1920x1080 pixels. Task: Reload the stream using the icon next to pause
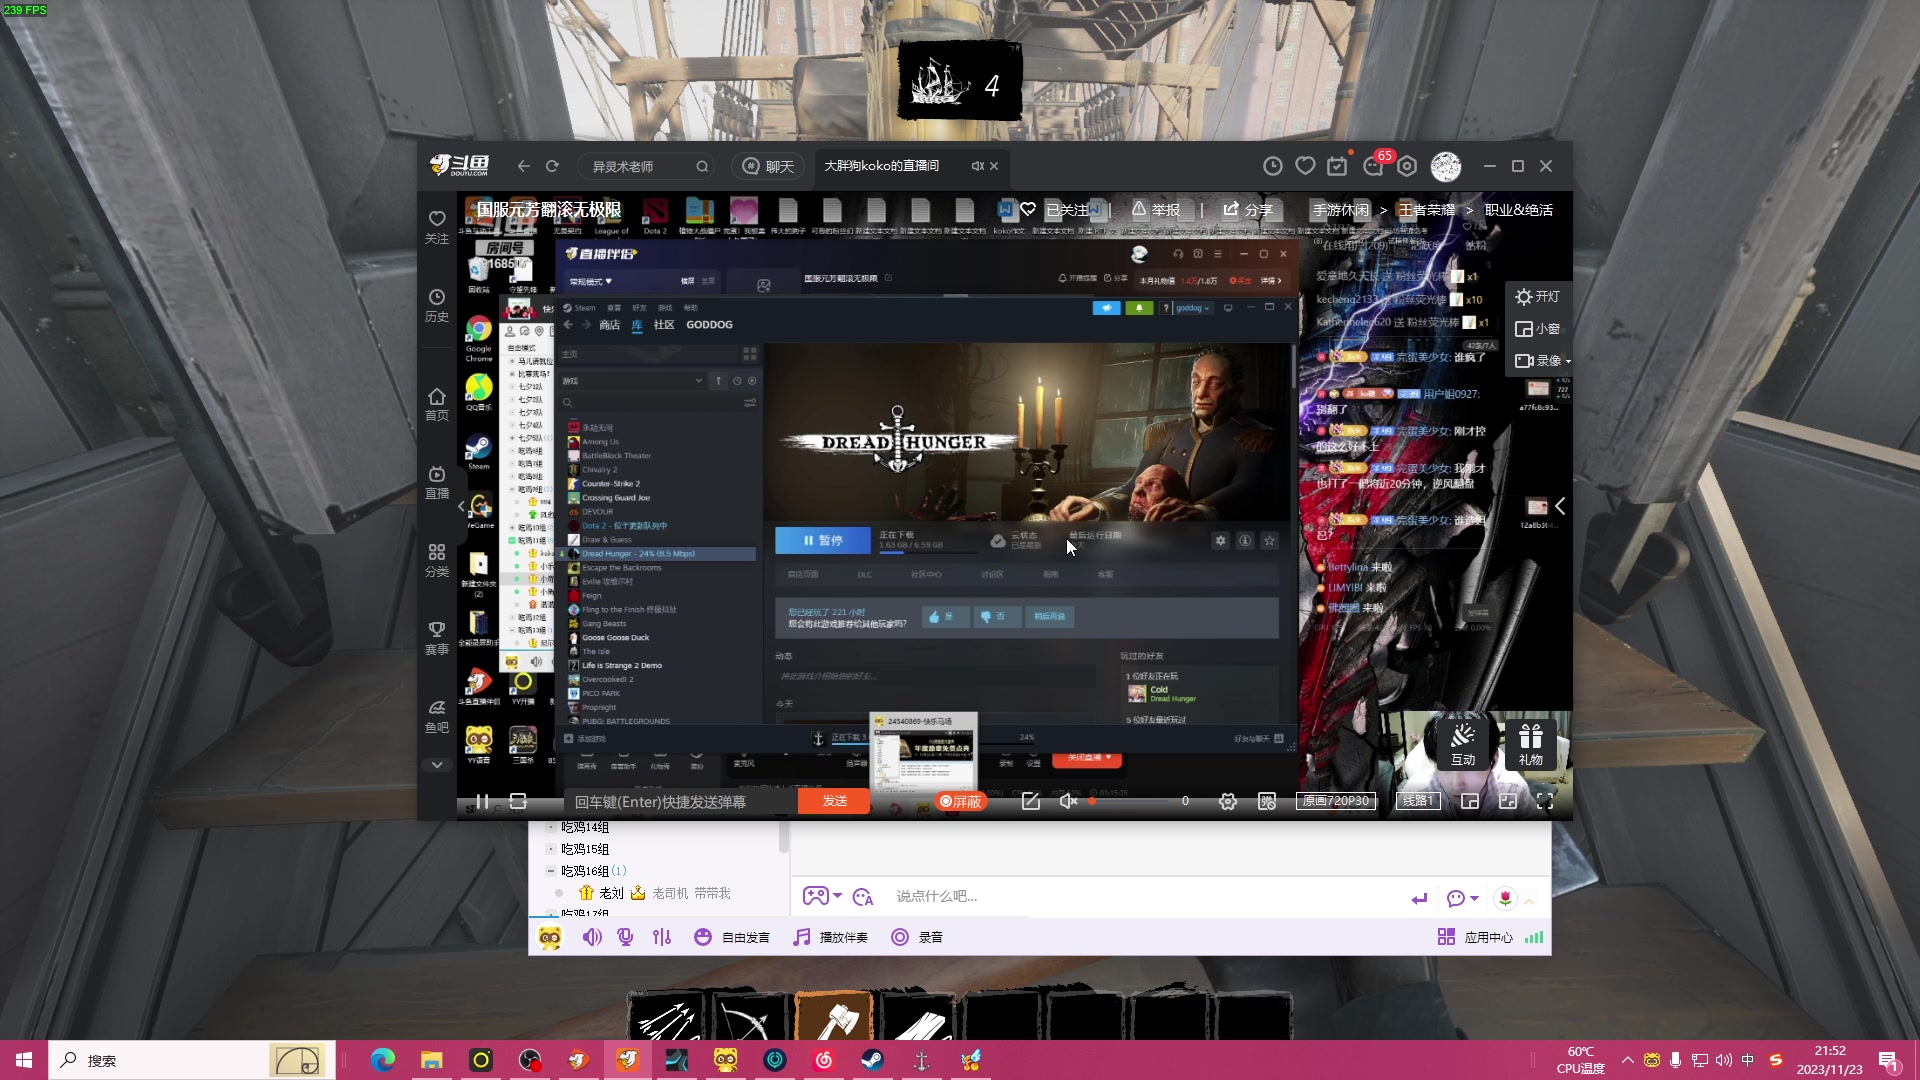(518, 801)
